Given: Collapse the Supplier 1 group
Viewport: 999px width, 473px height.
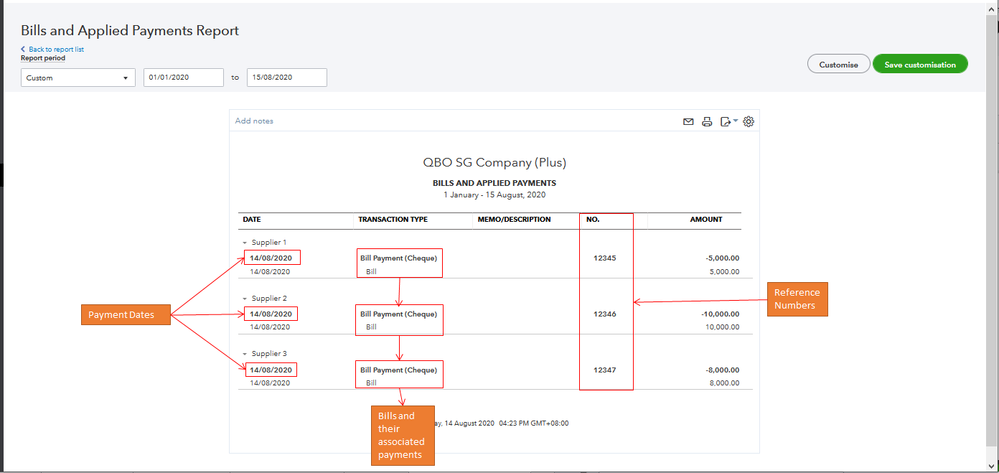Looking at the screenshot, I should 244,243.
